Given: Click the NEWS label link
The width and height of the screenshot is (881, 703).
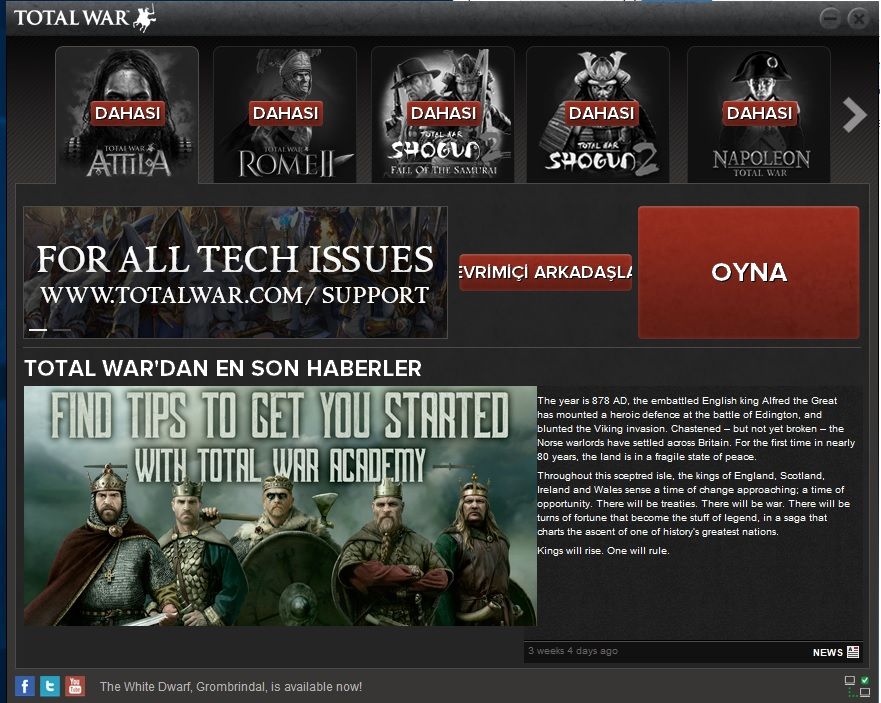Looking at the screenshot, I should tap(828, 652).
